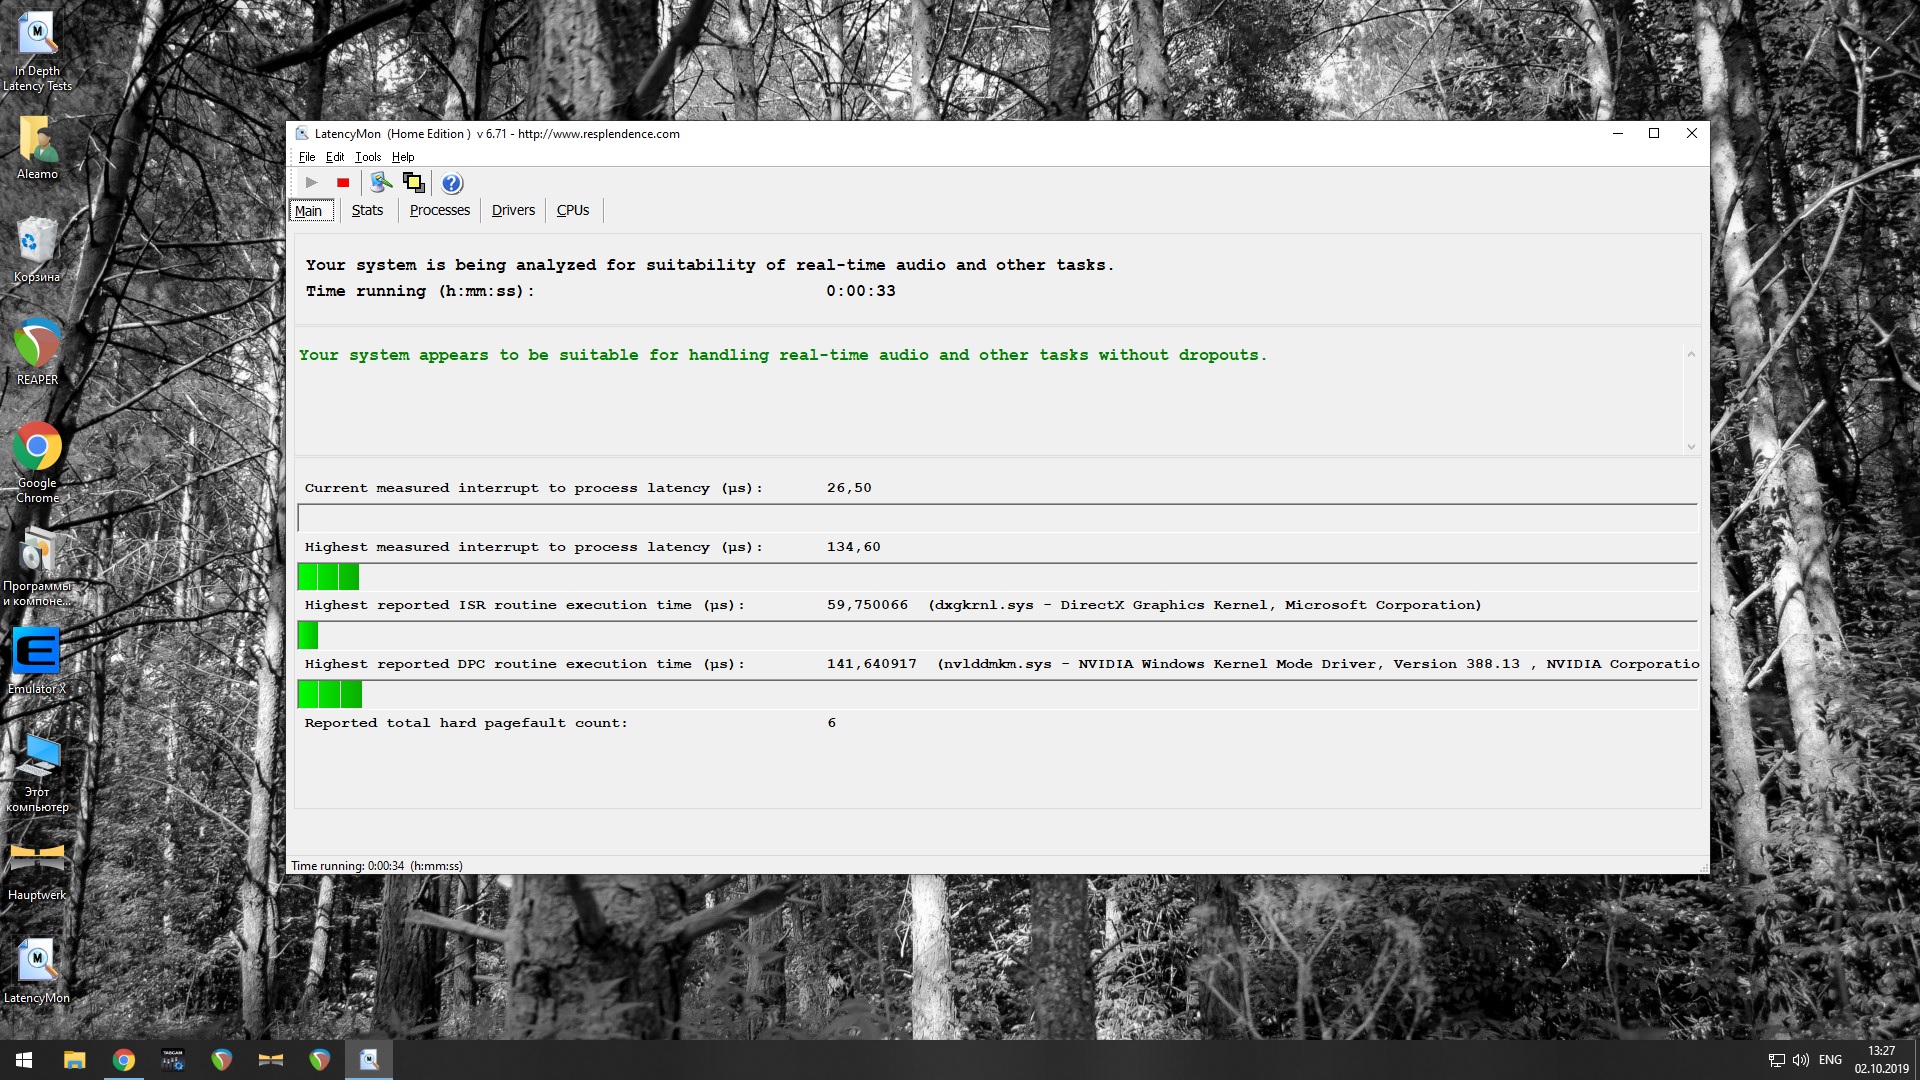Switch to the Processes tab
This screenshot has height=1080, width=1920.
click(x=439, y=210)
